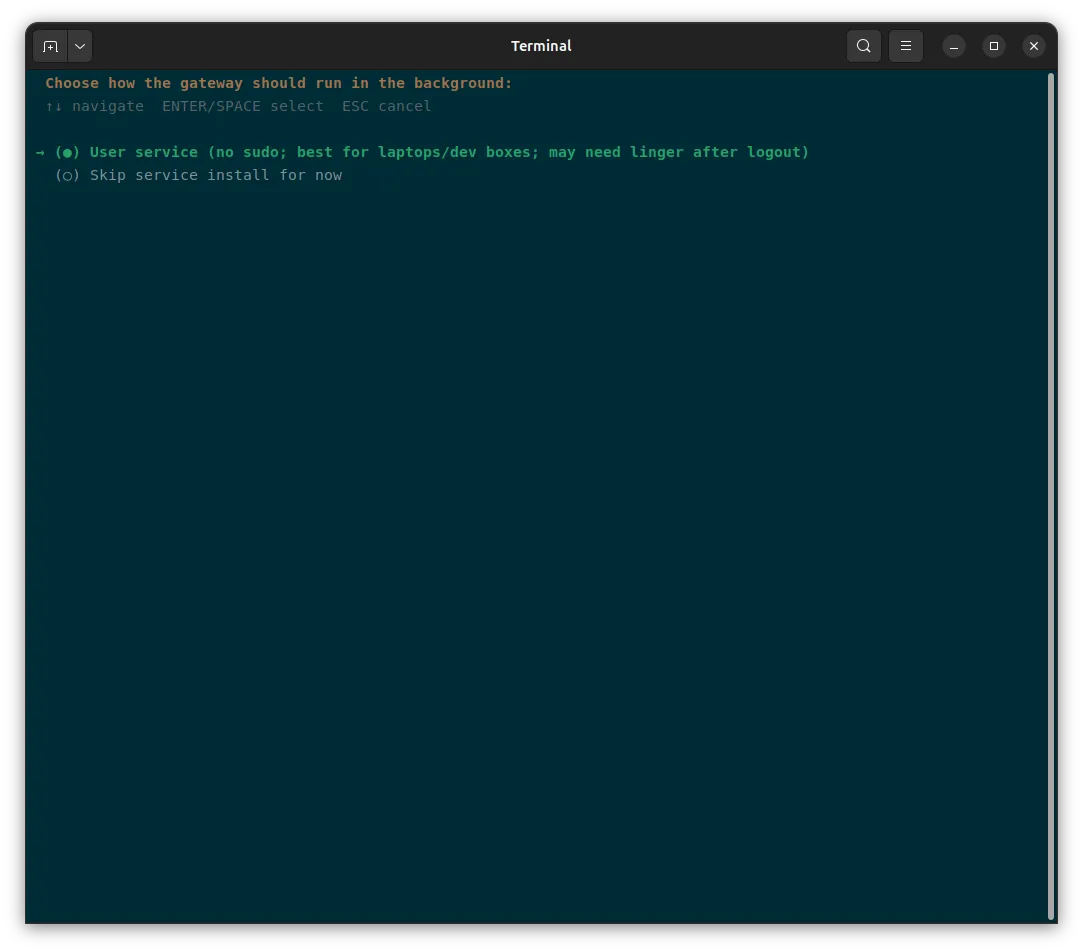Screen dimensions: 1083x952
Task: Click the 'ENTER/SPACE select' hint
Action: [242, 106]
